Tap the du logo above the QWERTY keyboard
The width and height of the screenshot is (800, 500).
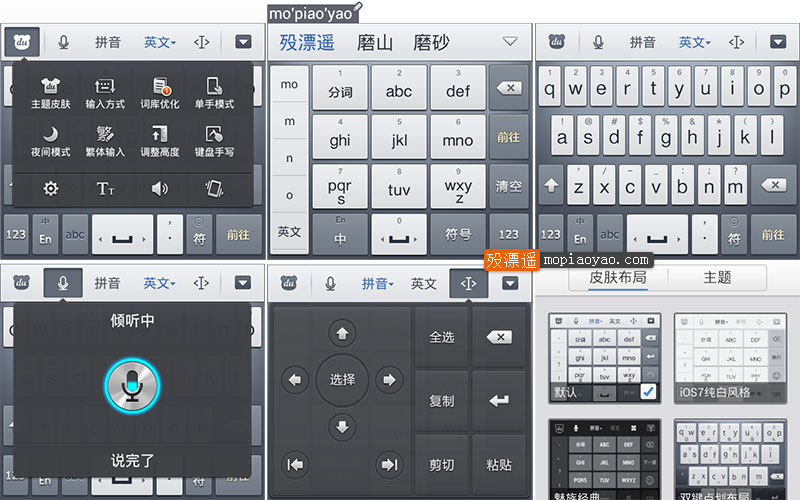tap(557, 42)
